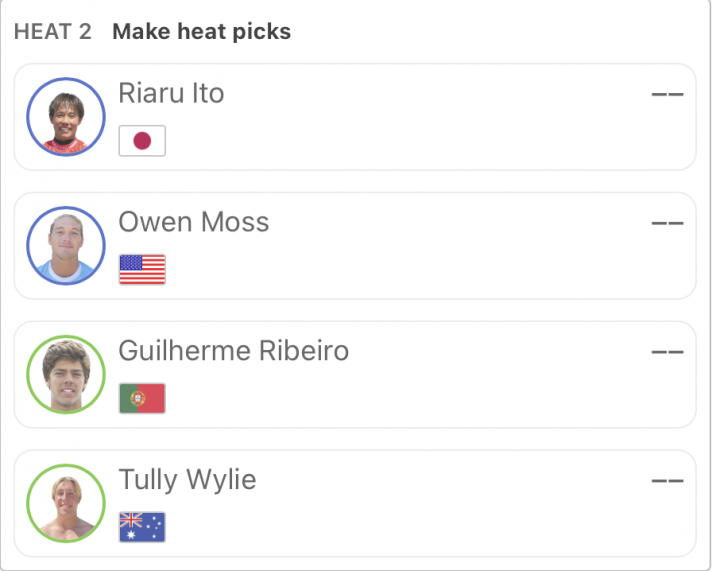Screen dimensions: 712x571
Task: Select the Riaru Ito name text
Action: point(171,93)
